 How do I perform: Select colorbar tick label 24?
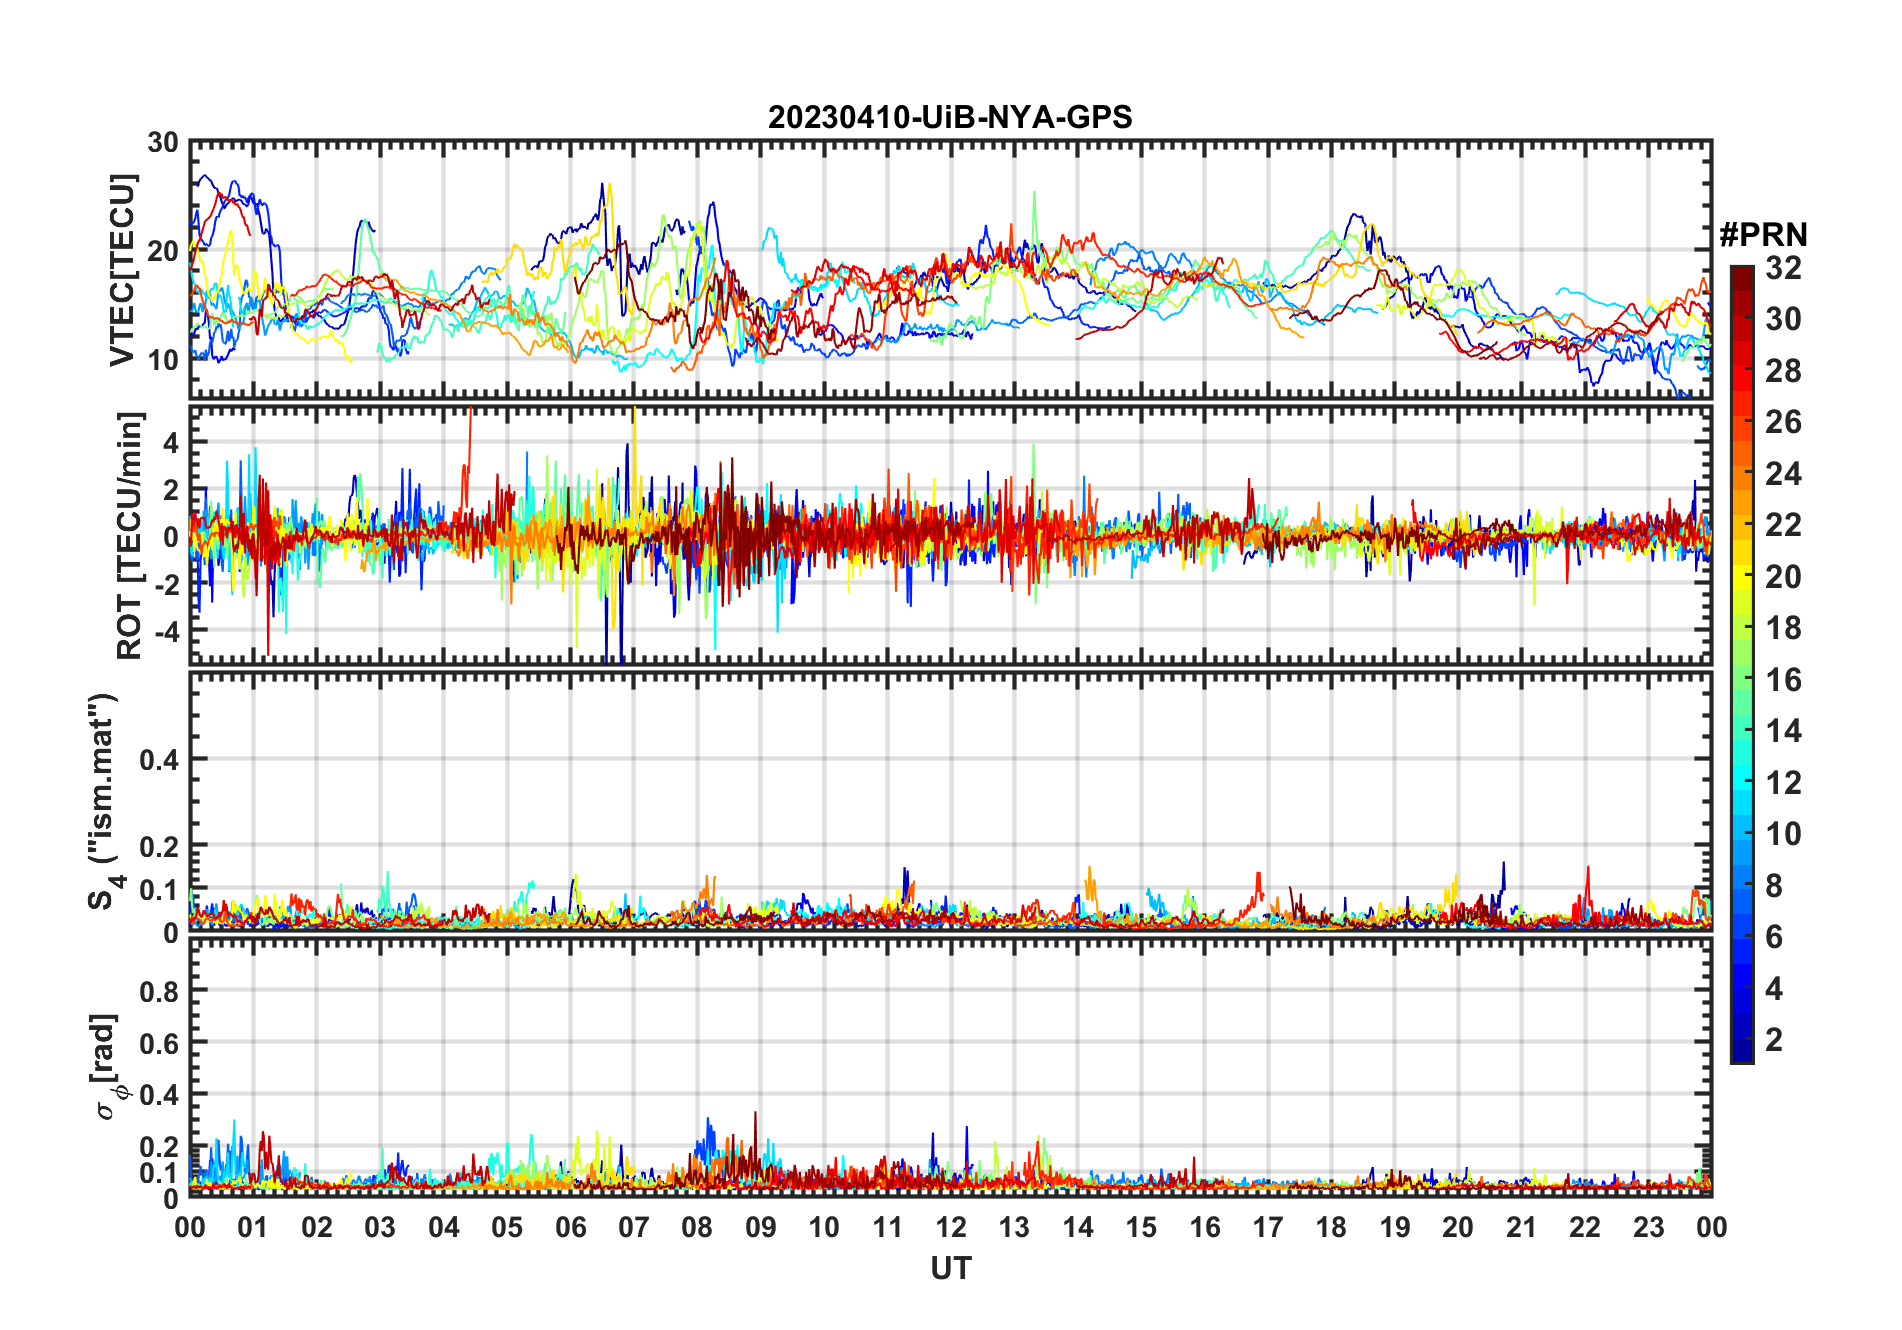[1783, 474]
